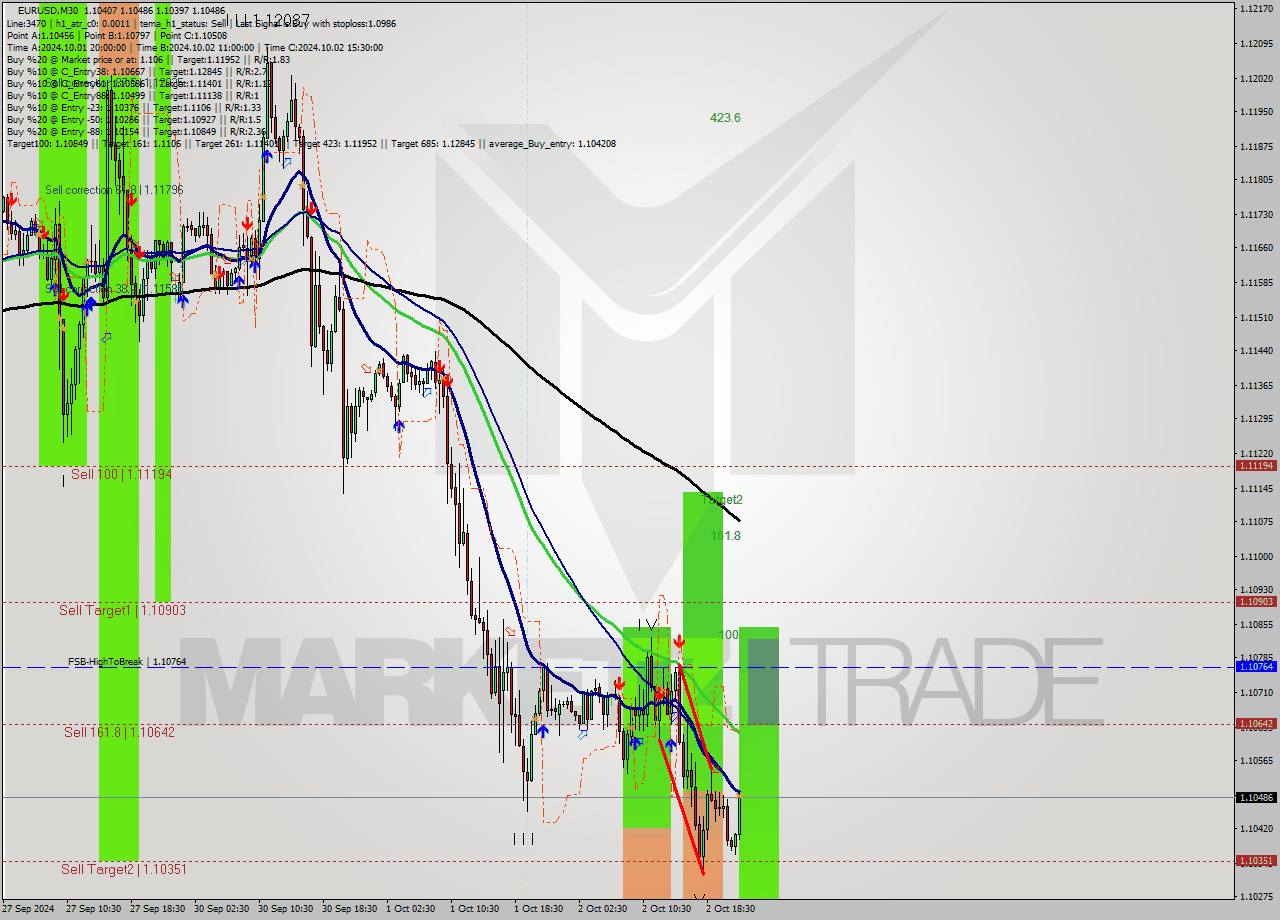Click the 'Point A:1.10456' info line

[x=117, y=35]
